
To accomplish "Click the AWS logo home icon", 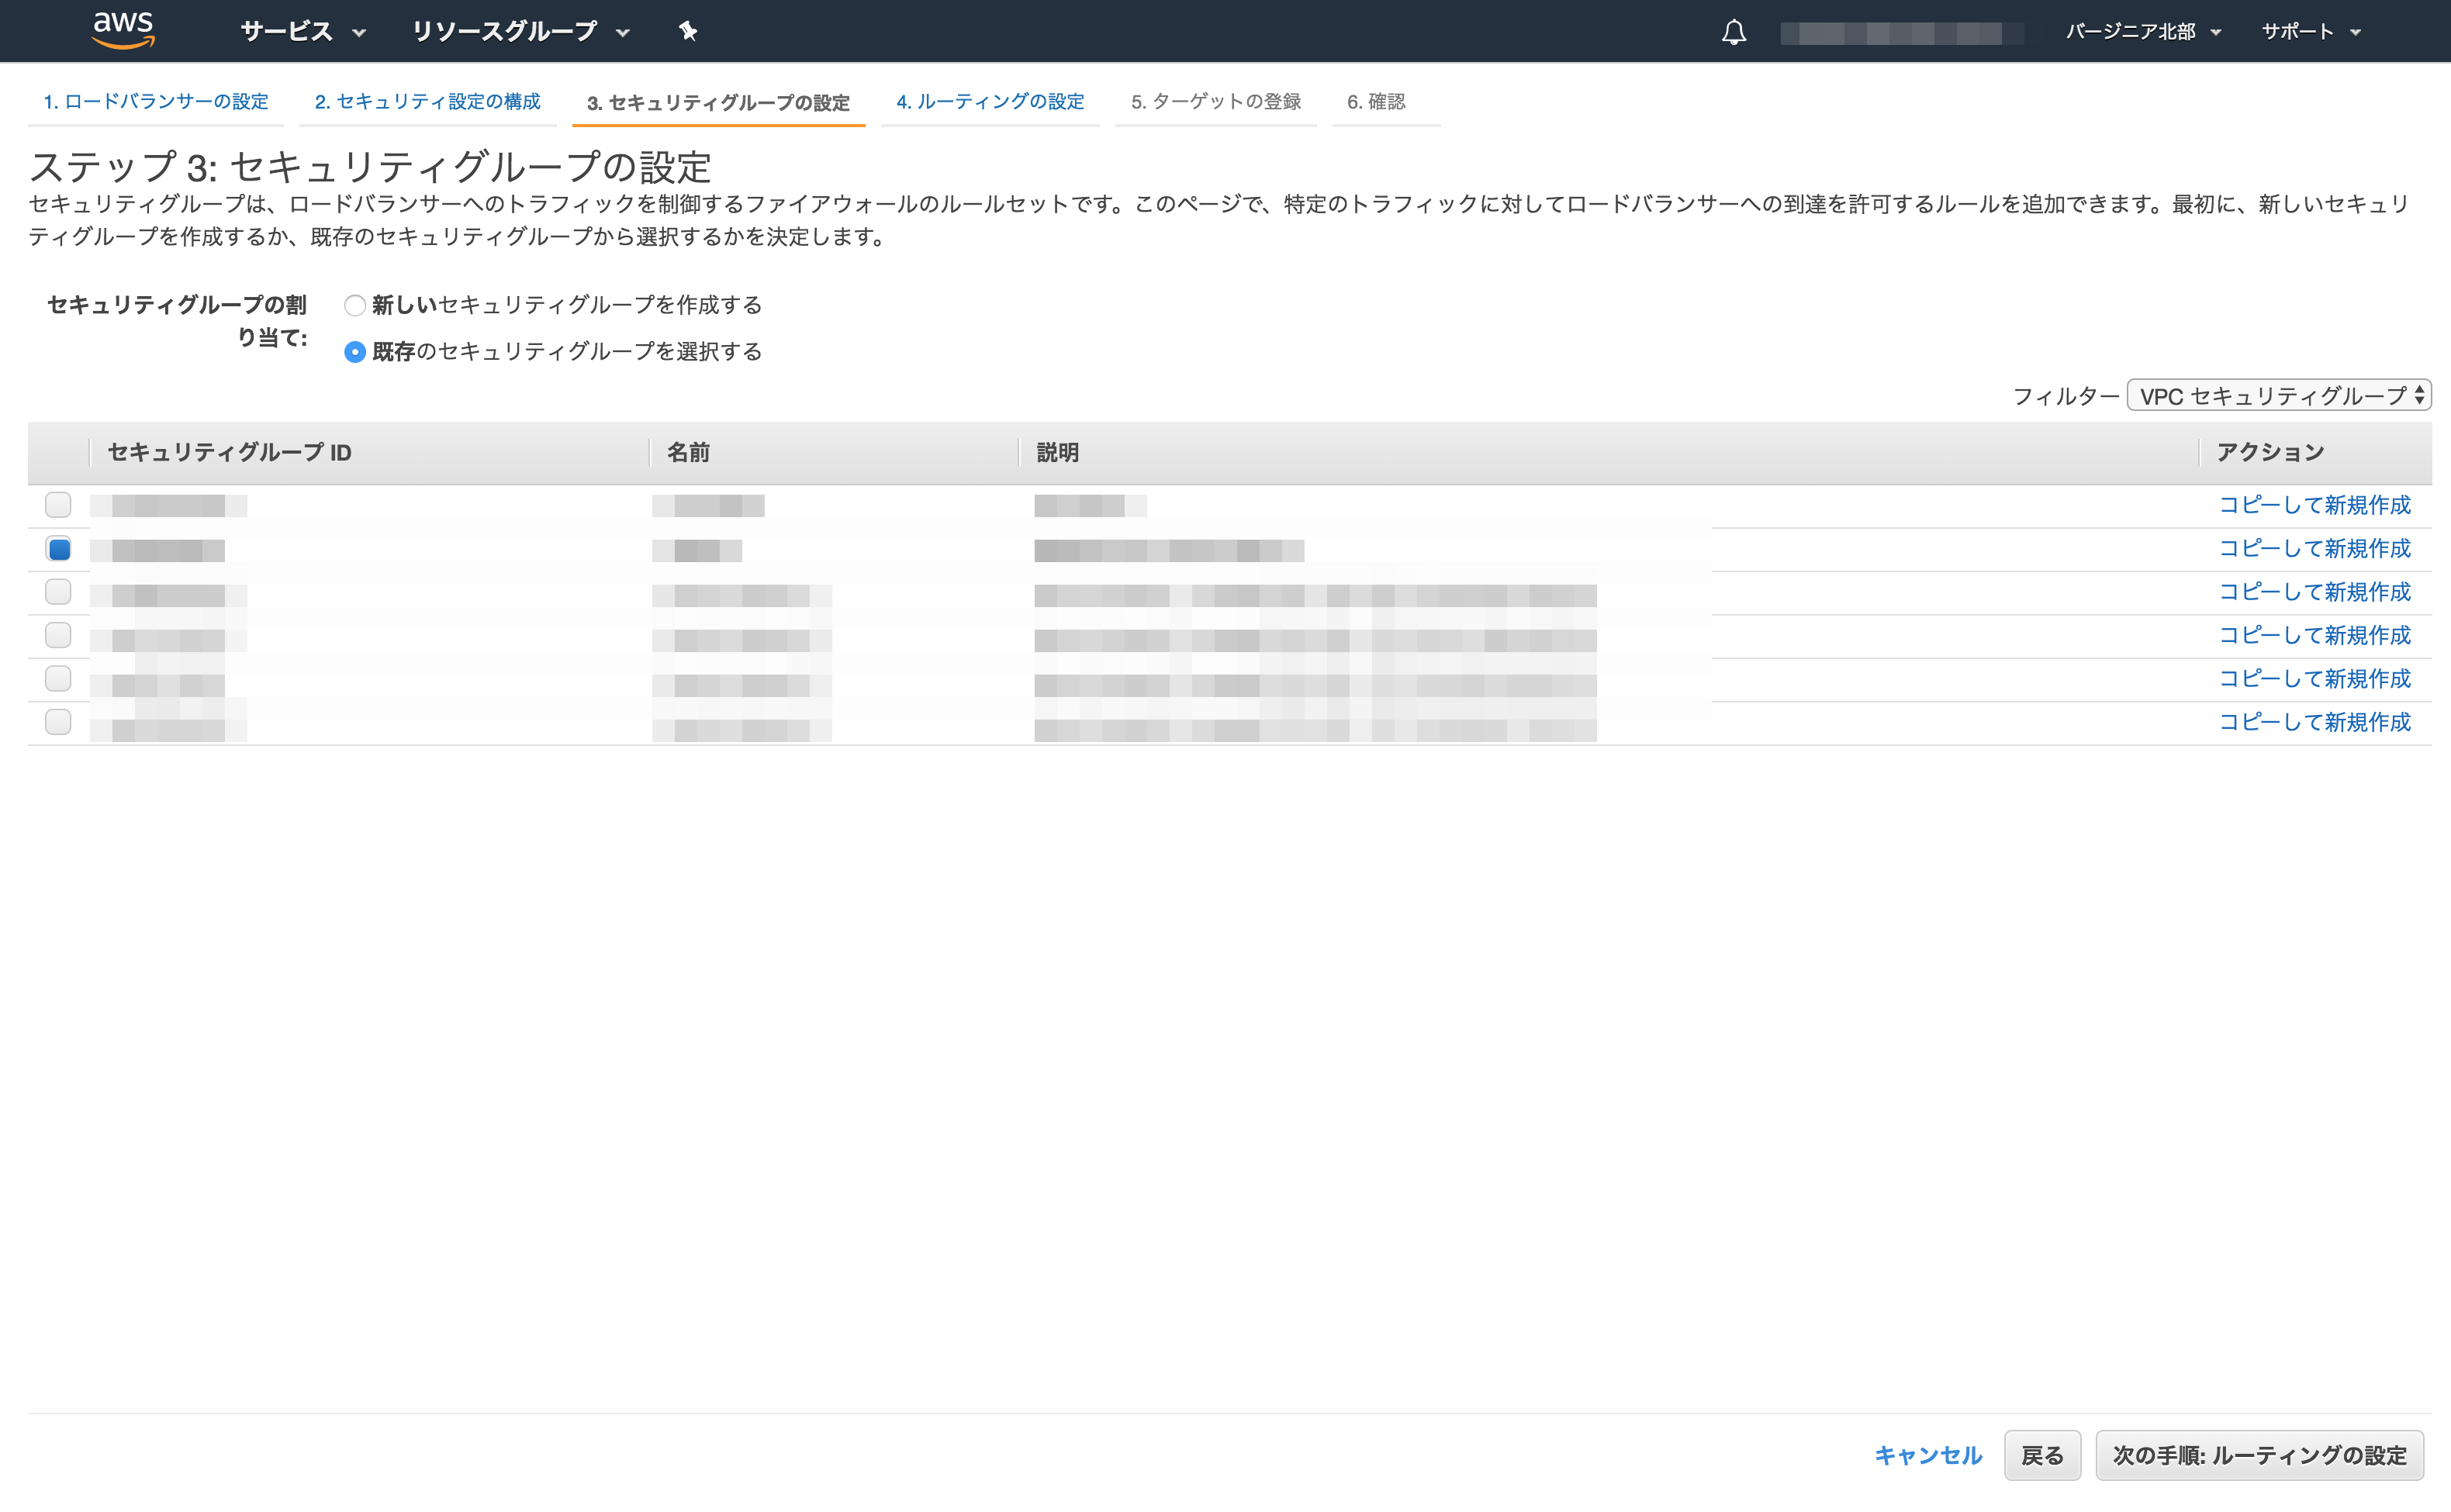I will click(123, 30).
